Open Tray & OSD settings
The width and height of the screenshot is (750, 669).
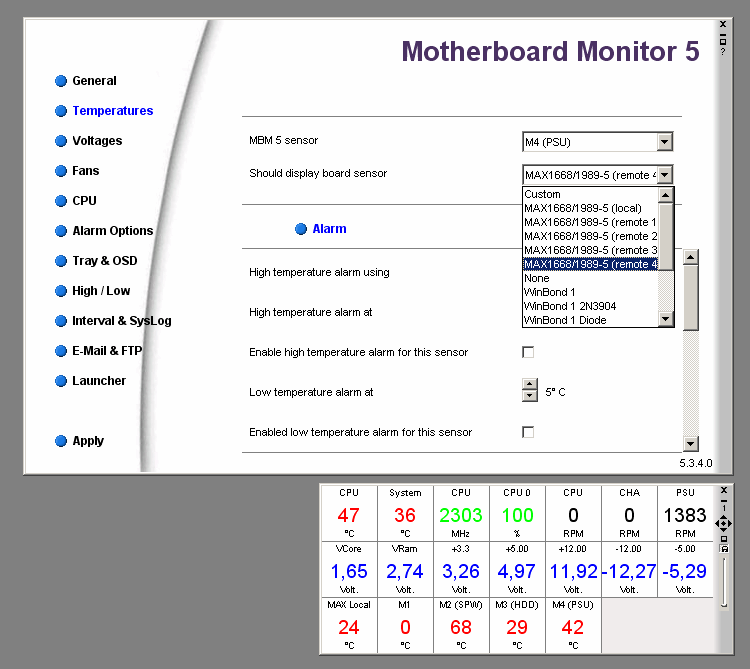105,261
